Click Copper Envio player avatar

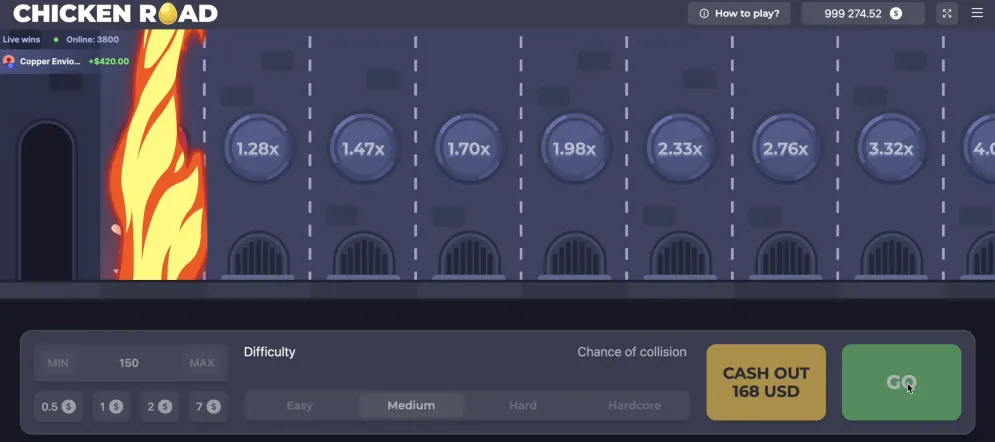click(9, 62)
